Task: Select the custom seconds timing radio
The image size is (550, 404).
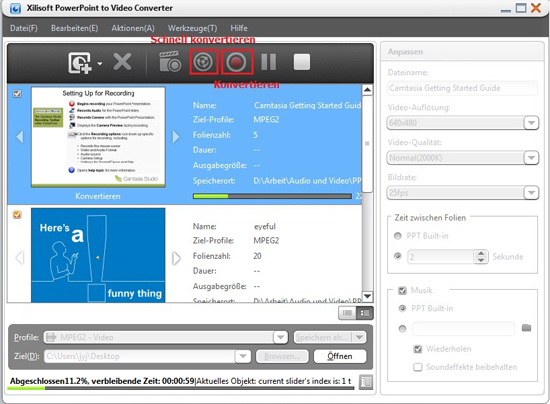Action: coord(397,256)
